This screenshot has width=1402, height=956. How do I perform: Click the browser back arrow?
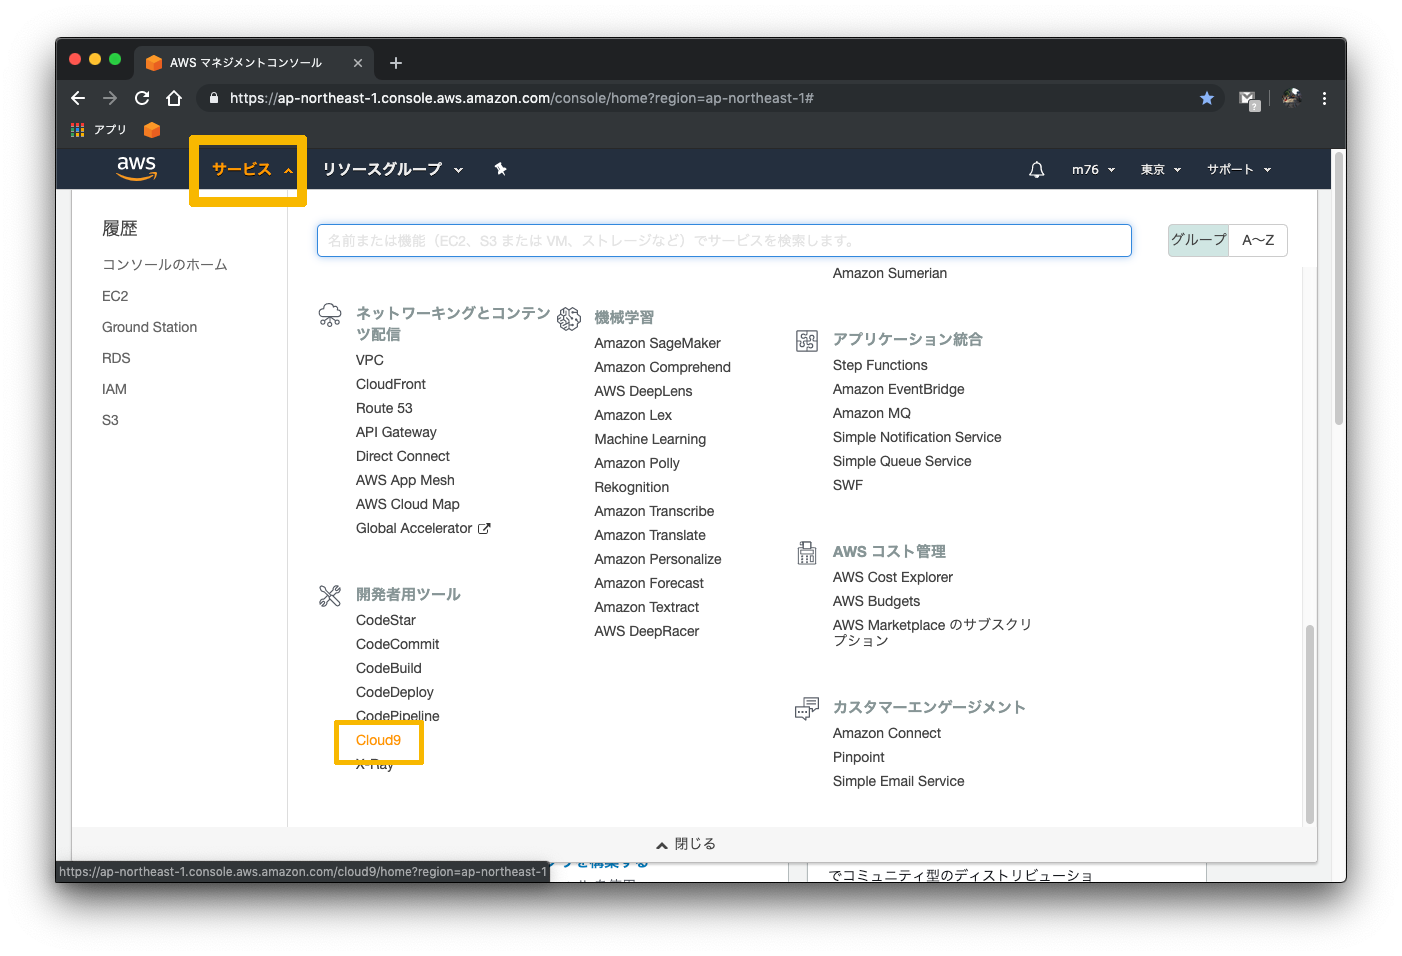(78, 98)
